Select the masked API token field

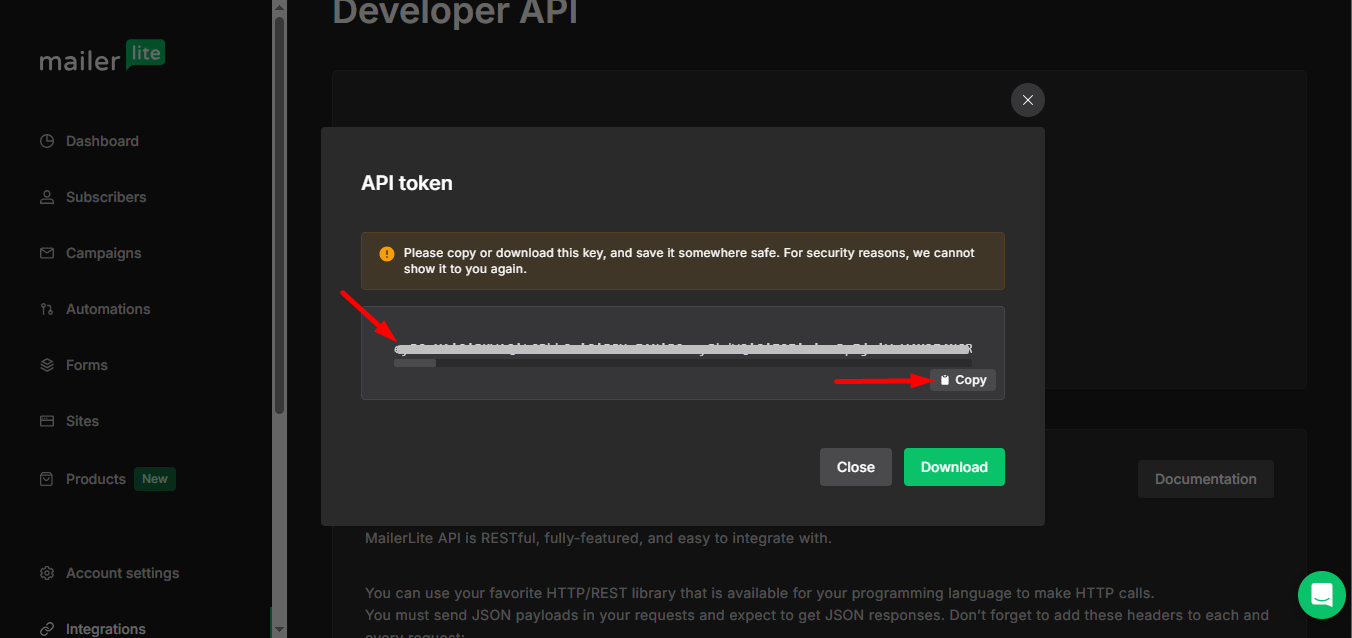683,350
